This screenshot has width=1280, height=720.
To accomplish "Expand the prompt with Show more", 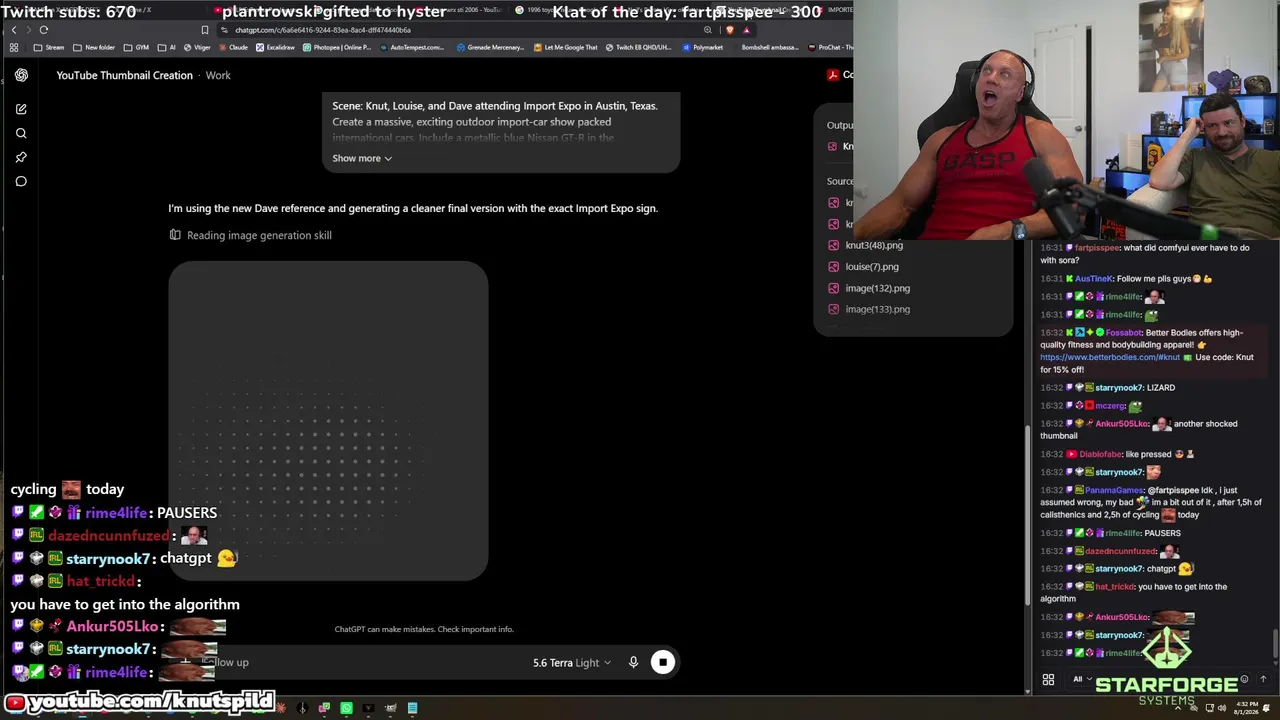I will click(x=362, y=158).
